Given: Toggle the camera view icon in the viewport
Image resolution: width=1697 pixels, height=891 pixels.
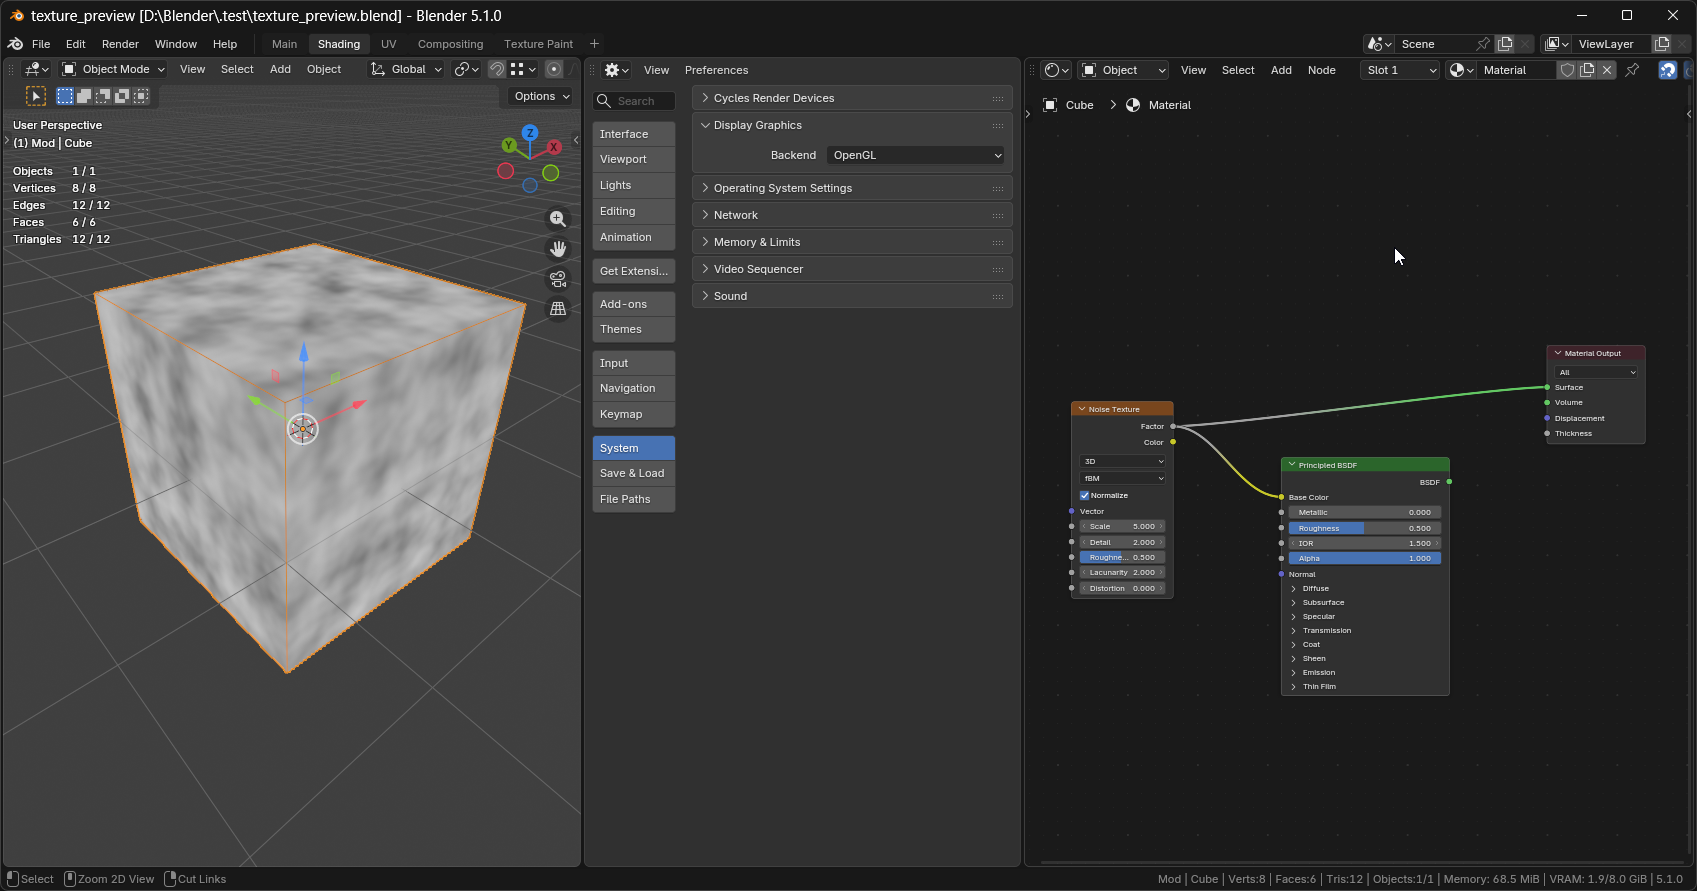Looking at the screenshot, I should coord(558,279).
